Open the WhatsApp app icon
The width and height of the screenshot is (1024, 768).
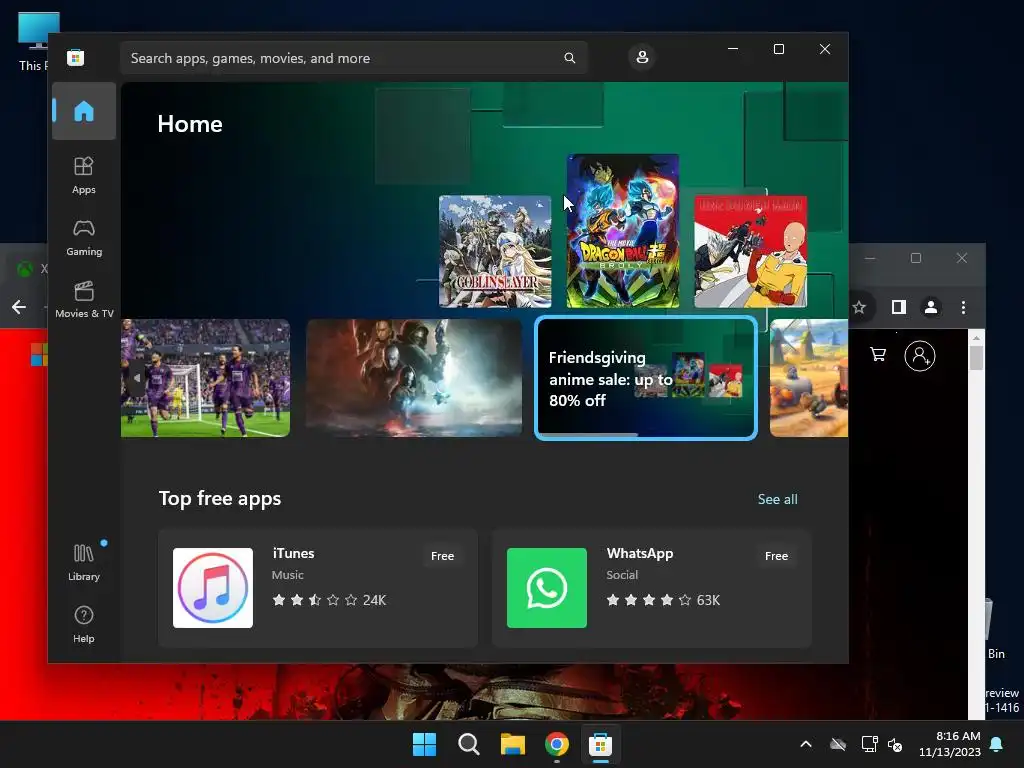pos(547,588)
